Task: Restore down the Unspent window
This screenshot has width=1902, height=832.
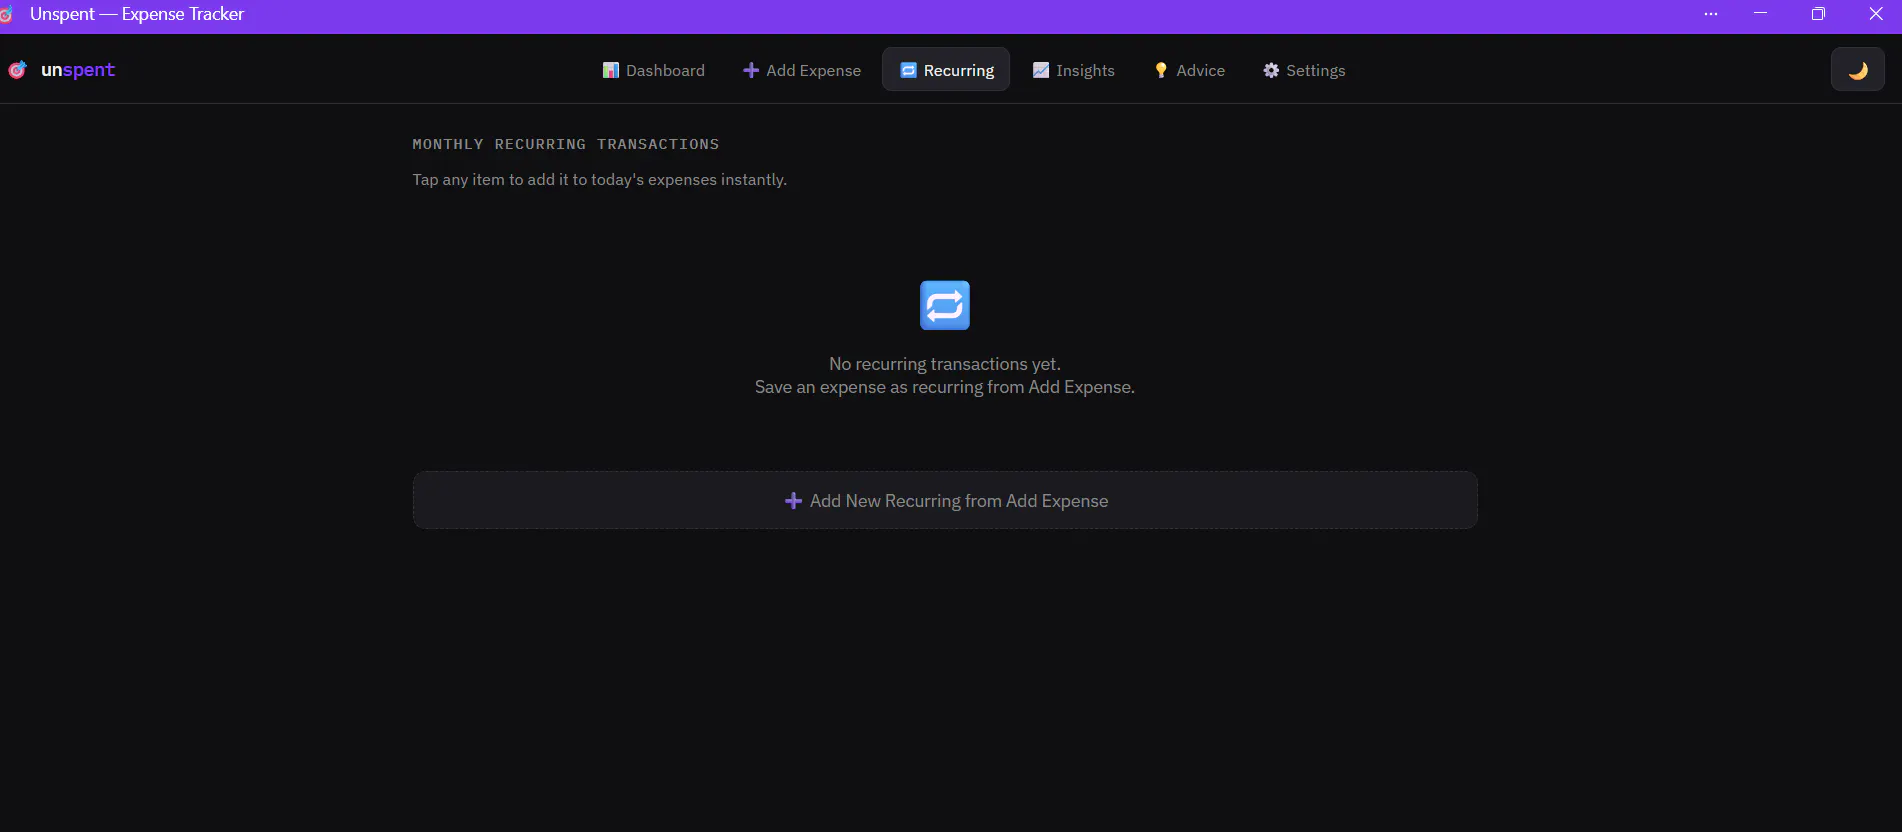Action: 1818,14
